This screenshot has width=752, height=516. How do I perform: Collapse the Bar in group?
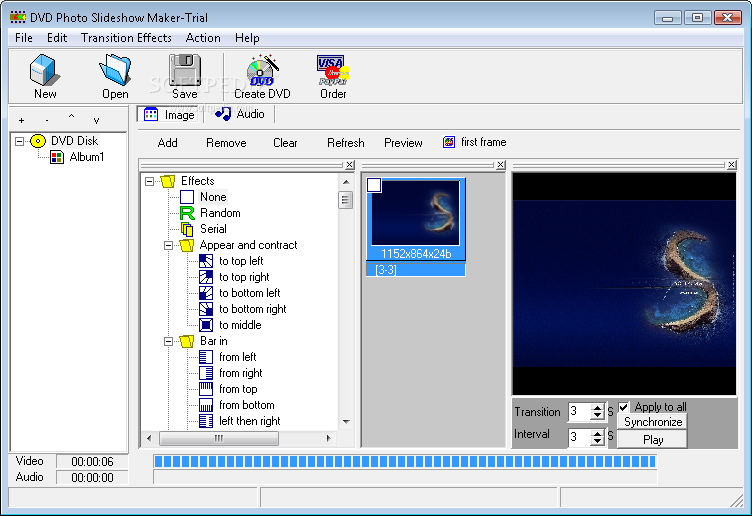pos(168,341)
